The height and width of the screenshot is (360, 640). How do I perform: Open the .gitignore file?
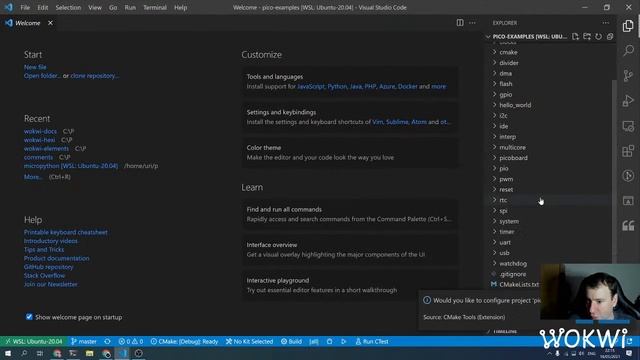pyautogui.click(x=513, y=274)
